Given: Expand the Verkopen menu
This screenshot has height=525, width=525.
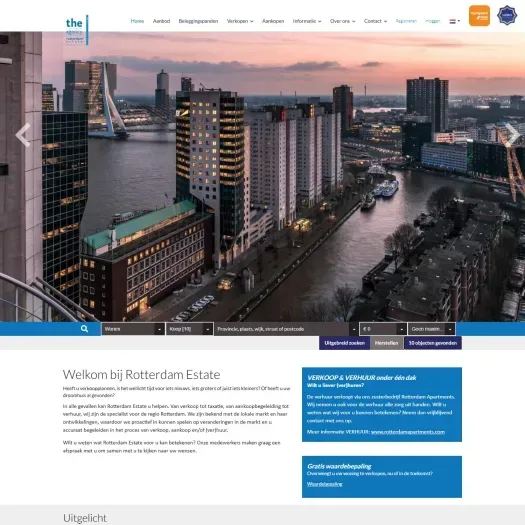Looking at the screenshot, I should pos(240,21).
